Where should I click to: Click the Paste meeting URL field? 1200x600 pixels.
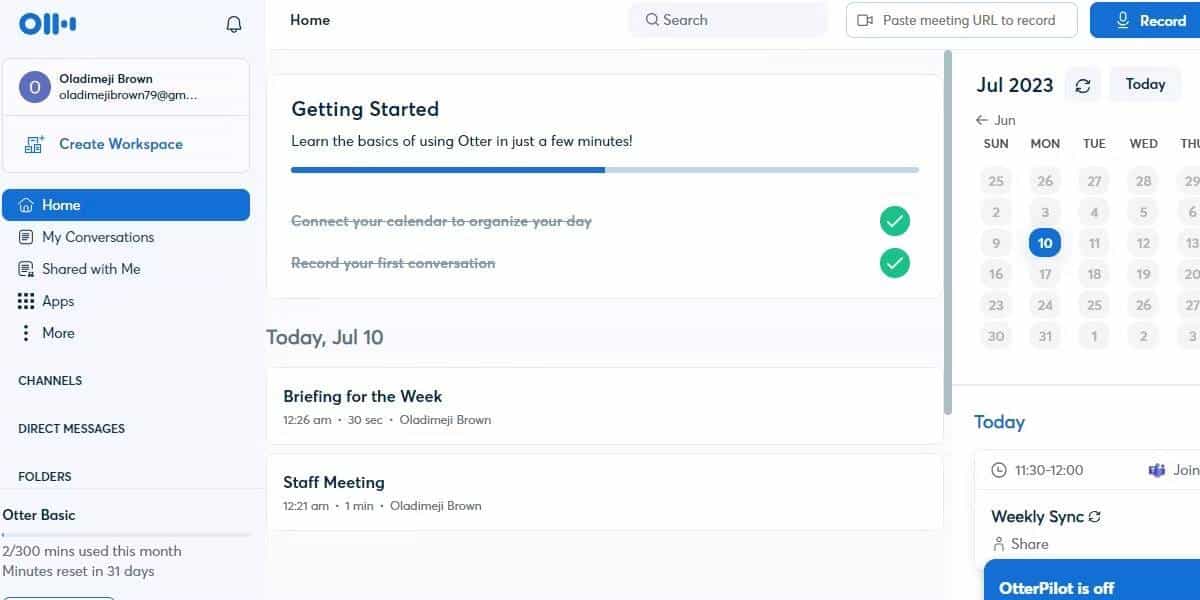point(961,20)
